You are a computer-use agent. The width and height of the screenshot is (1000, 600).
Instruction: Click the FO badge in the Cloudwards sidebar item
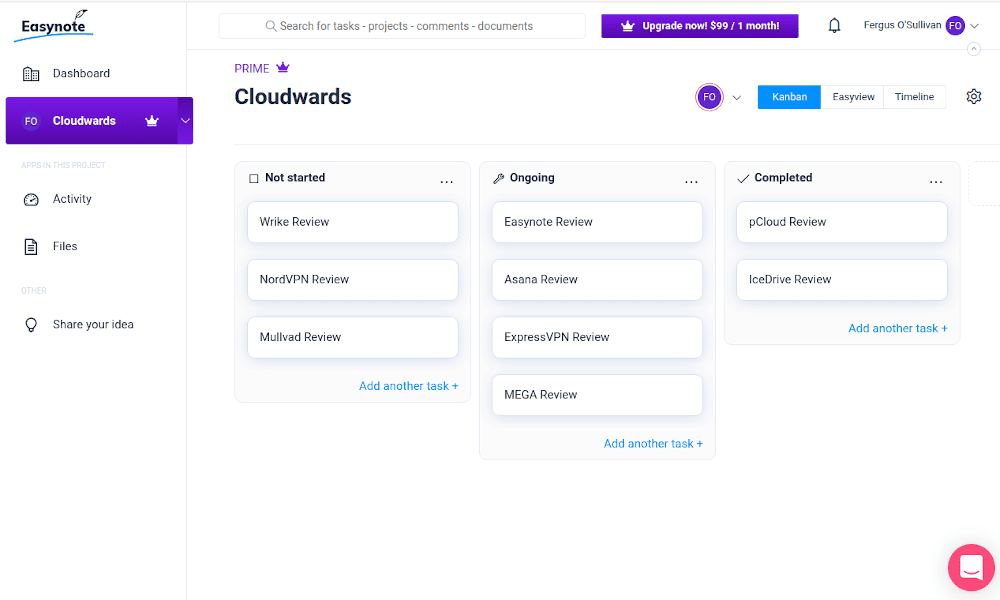31,121
